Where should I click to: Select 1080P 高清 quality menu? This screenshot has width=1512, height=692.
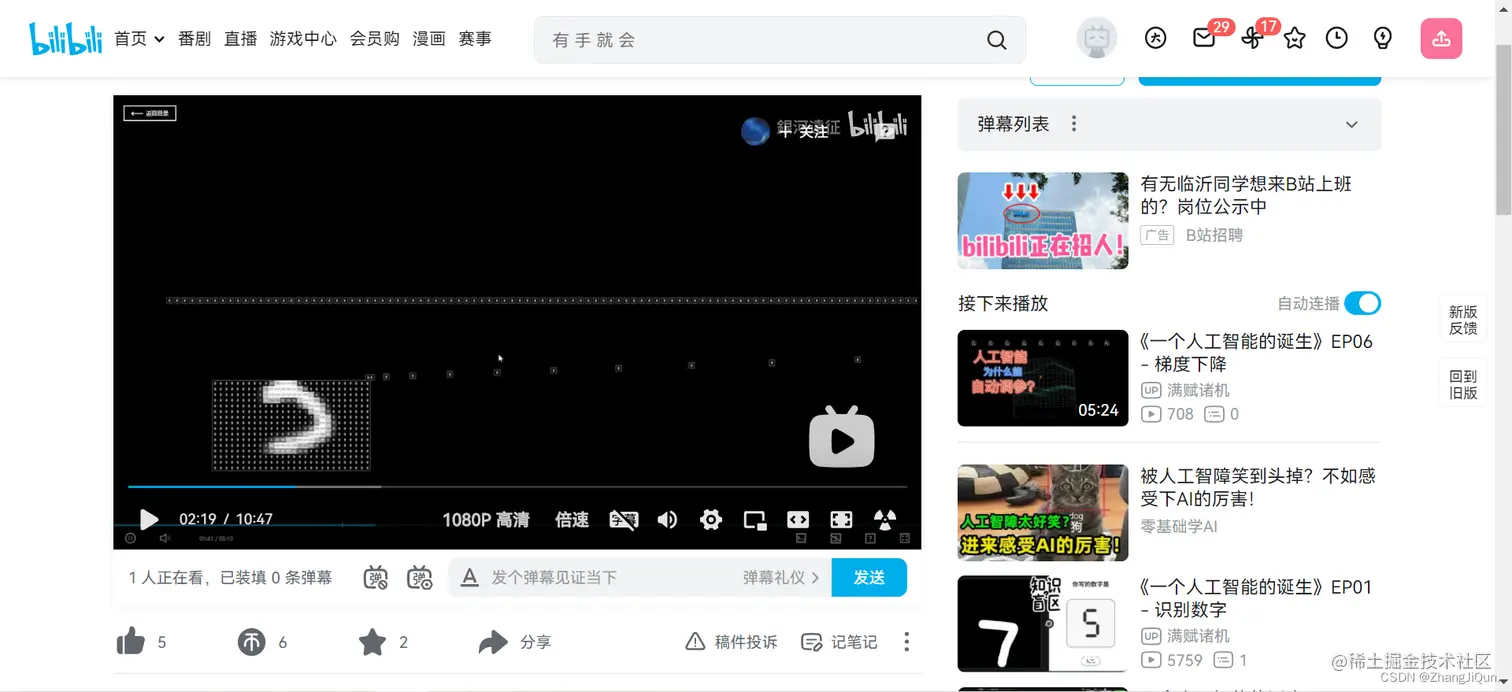pyautogui.click(x=486, y=519)
